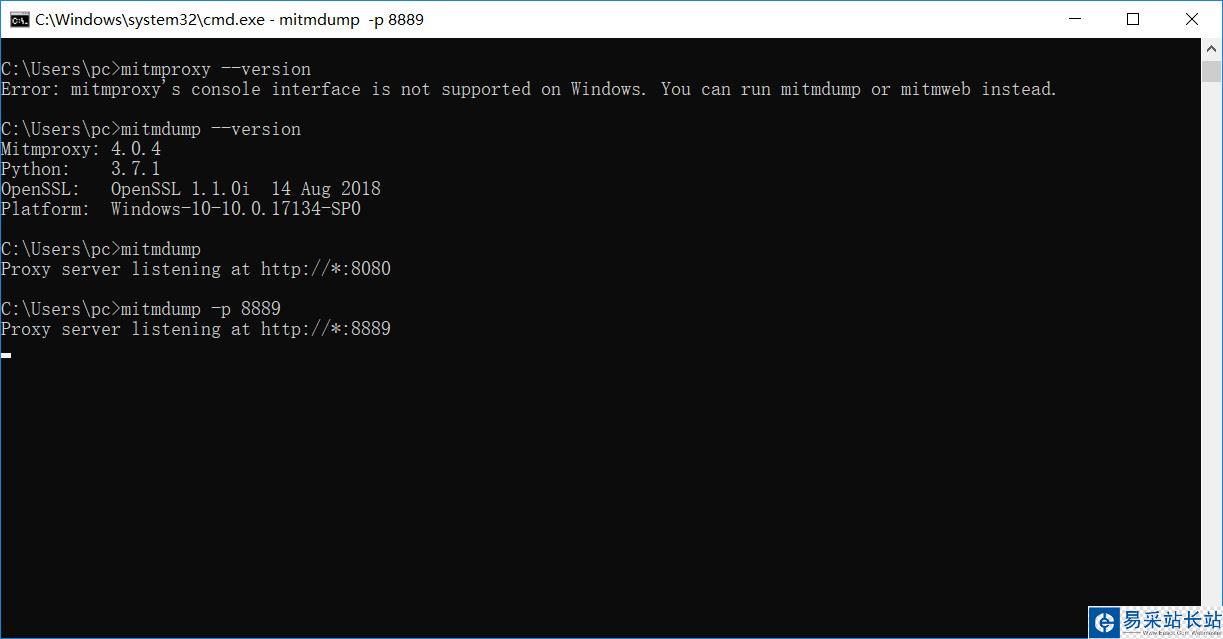The width and height of the screenshot is (1223, 639).
Task: Click the window title bar text
Action: [229, 19]
